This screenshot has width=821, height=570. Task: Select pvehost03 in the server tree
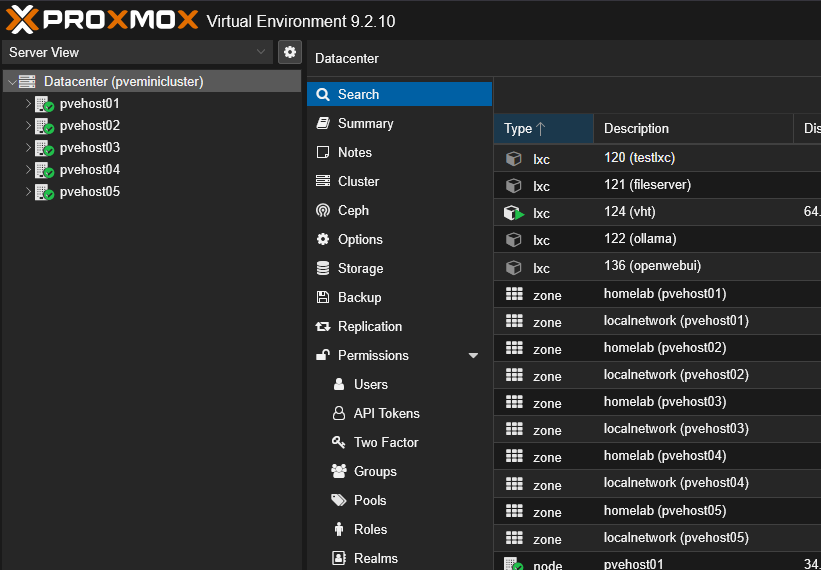tap(152, 148)
